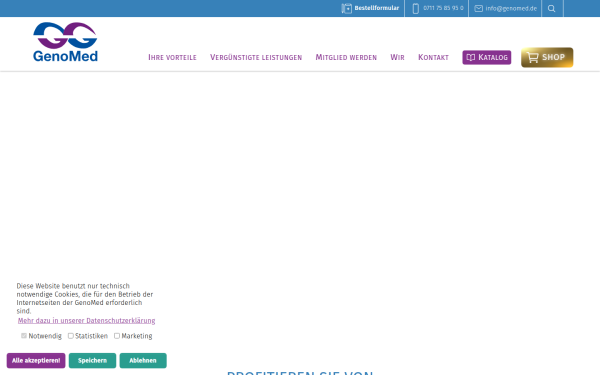Go to Mitglied werden page
Viewport: 600px width, 375px height.
[346, 57]
